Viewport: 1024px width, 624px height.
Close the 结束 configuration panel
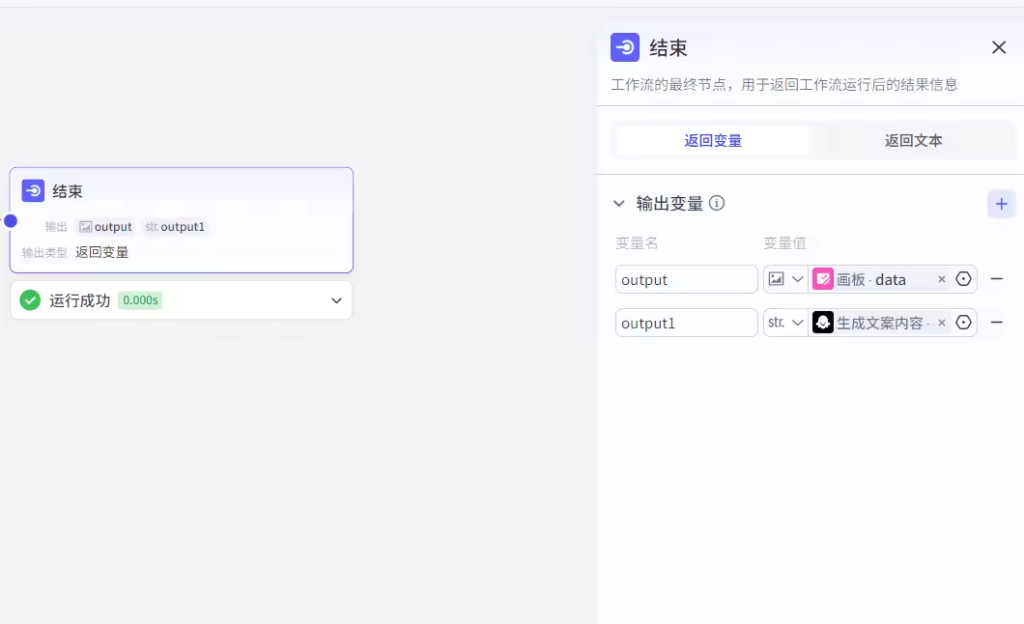[x=998, y=47]
